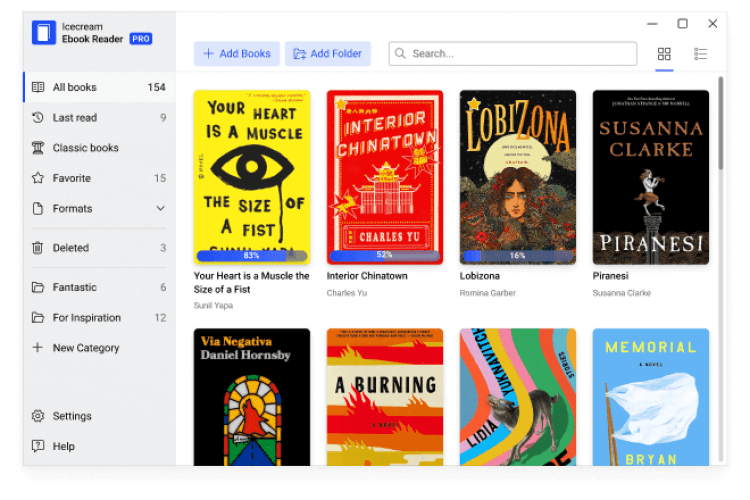Create a New Category
The width and height of the screenshot is (750, 500).
point(99,347)
